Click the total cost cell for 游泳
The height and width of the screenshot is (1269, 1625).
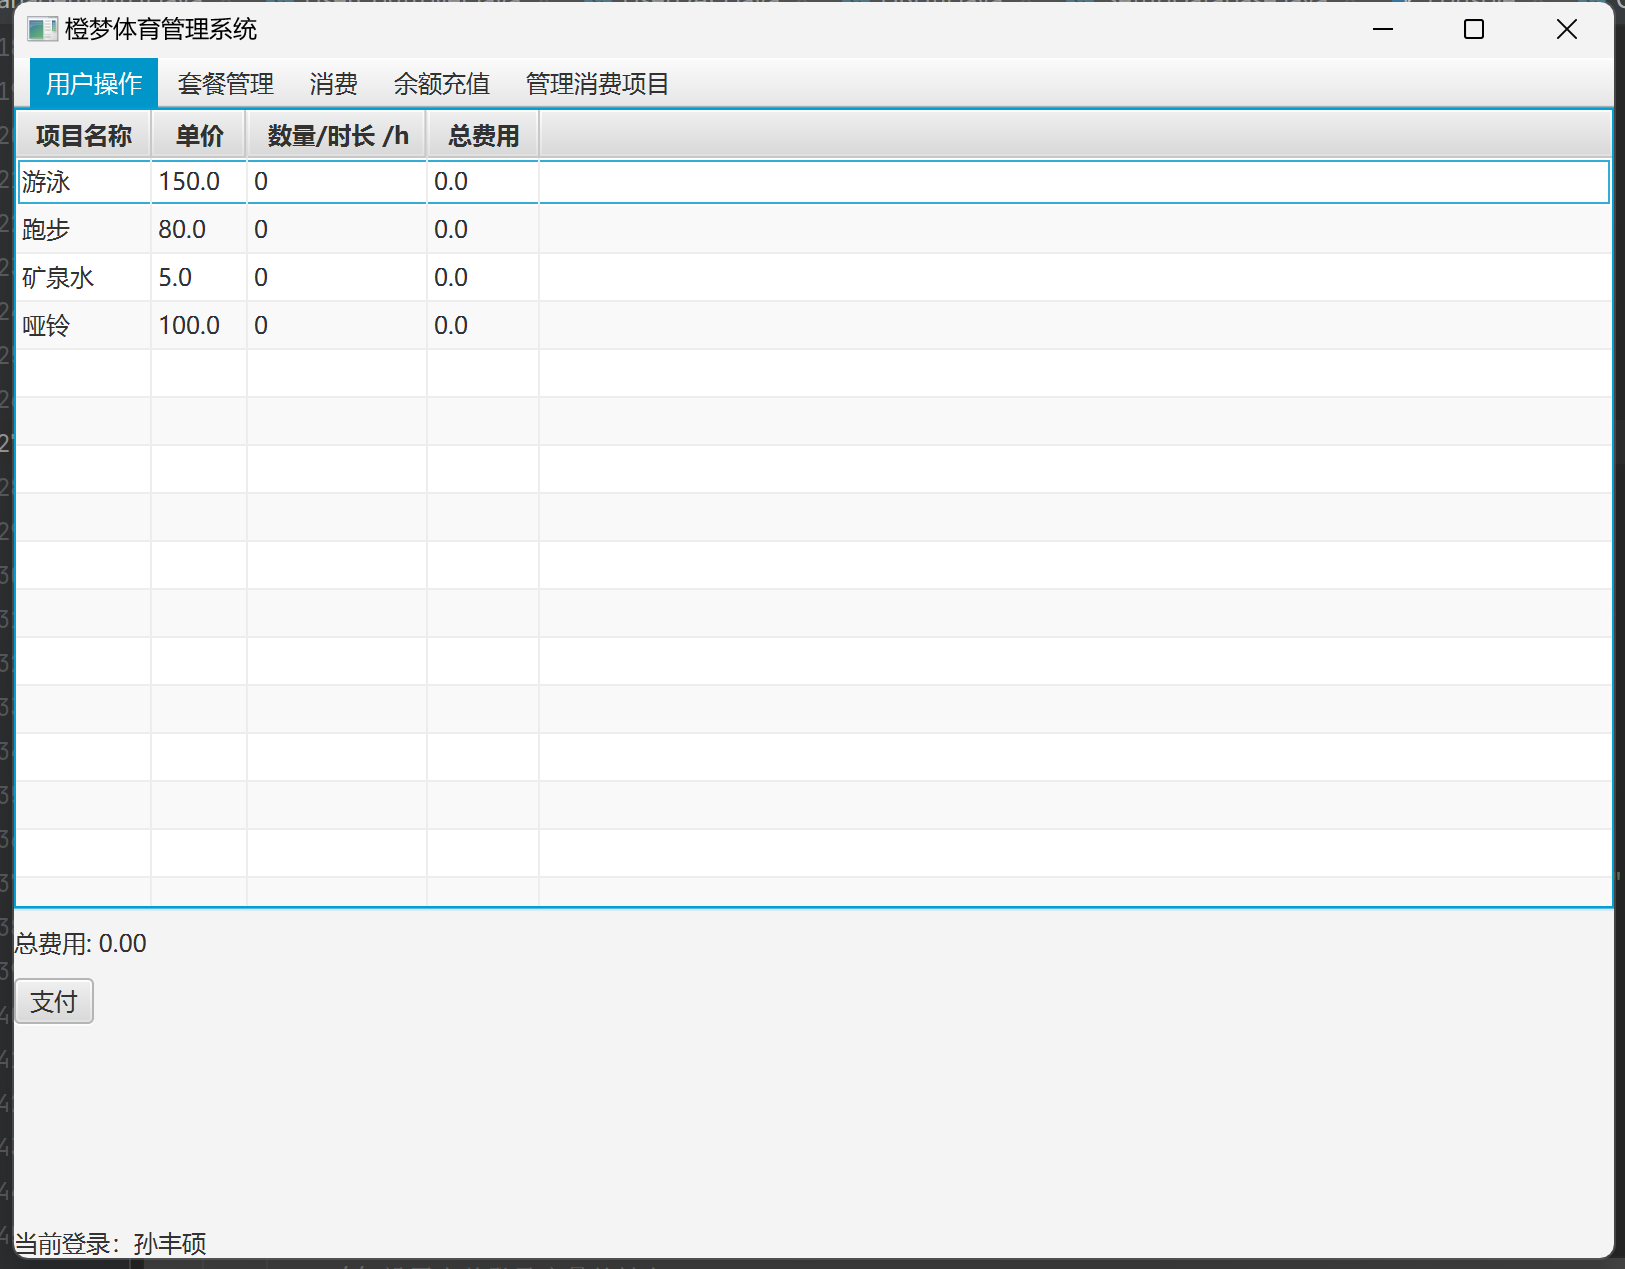pos(483,182)
